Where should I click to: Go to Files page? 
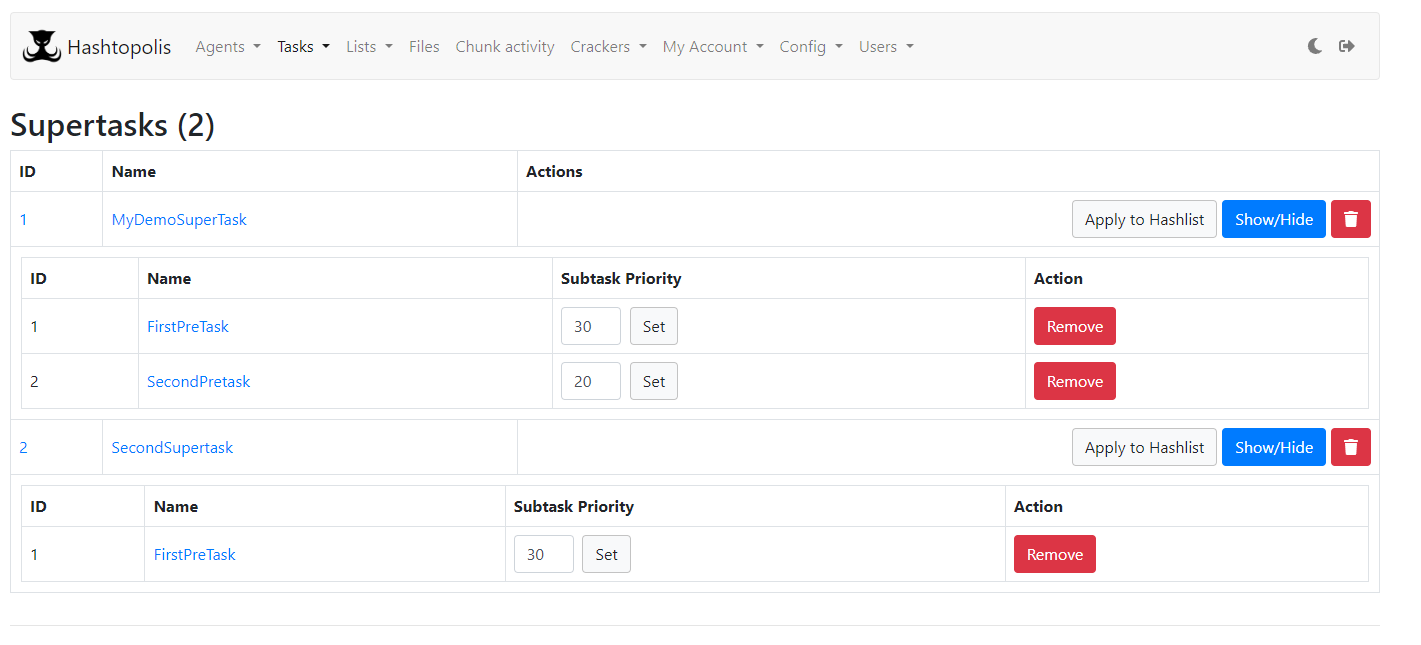point(424,46)
